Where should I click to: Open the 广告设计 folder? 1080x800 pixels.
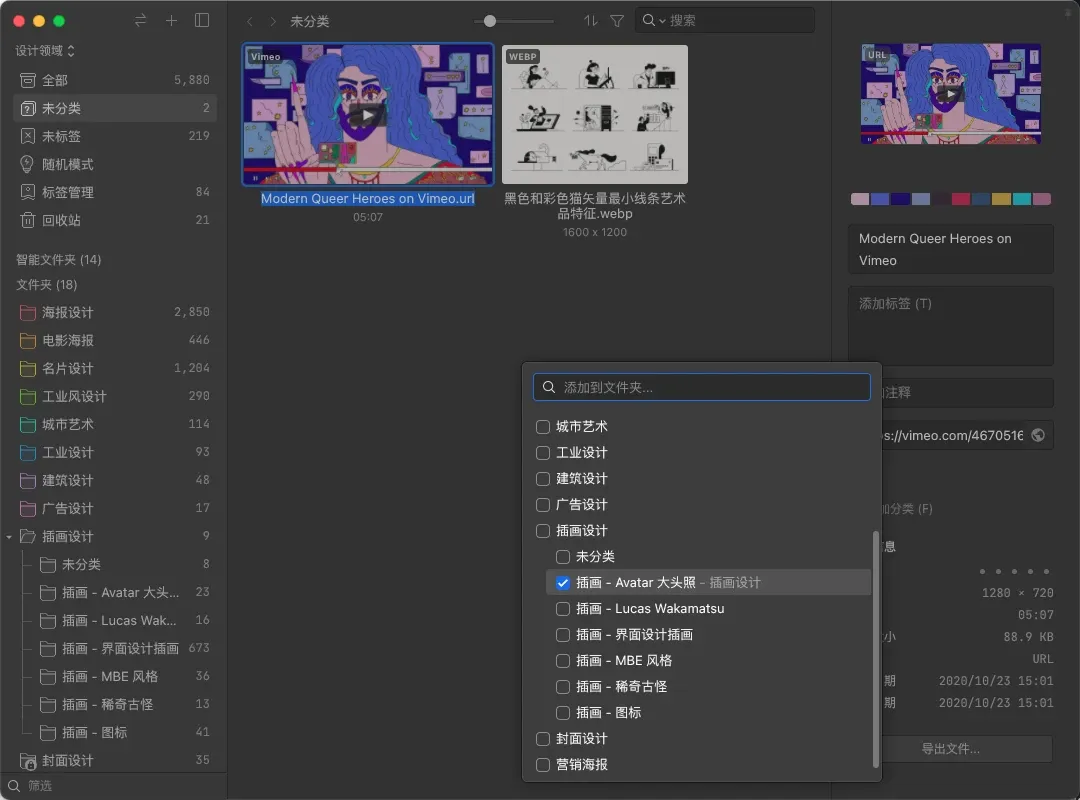pos(115,509)
